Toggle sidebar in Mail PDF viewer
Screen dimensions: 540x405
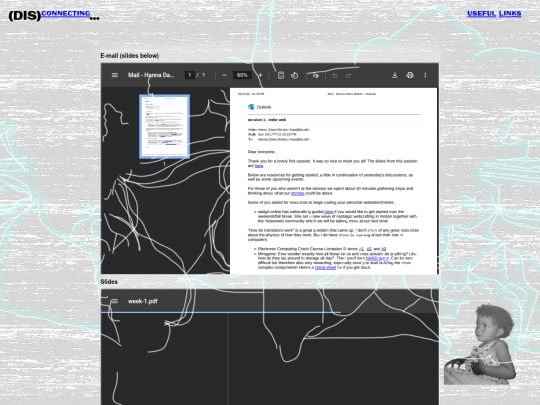point(115,75)
